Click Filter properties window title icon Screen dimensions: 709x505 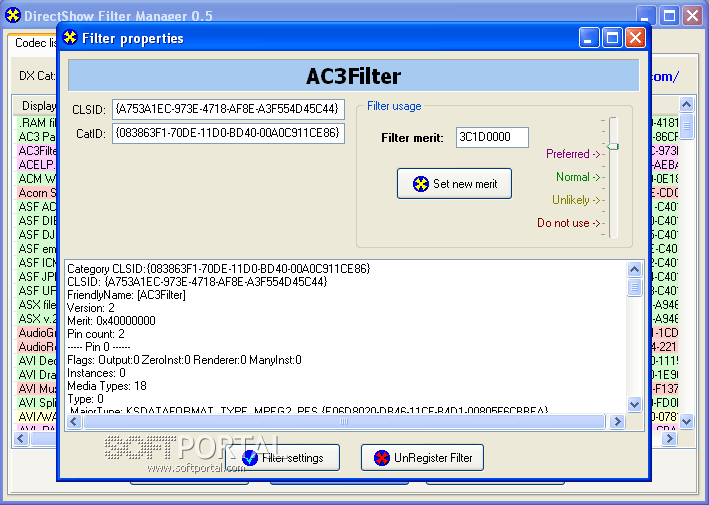point(70,38)
